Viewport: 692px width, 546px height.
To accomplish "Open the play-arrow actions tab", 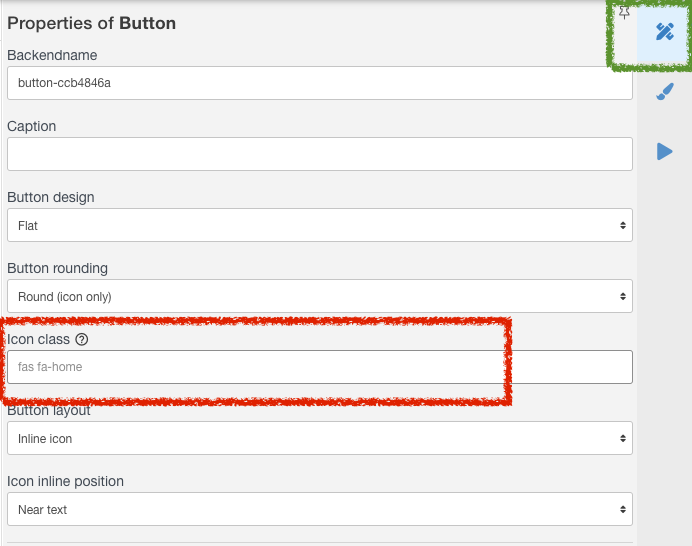I will (x=664, y=151).
